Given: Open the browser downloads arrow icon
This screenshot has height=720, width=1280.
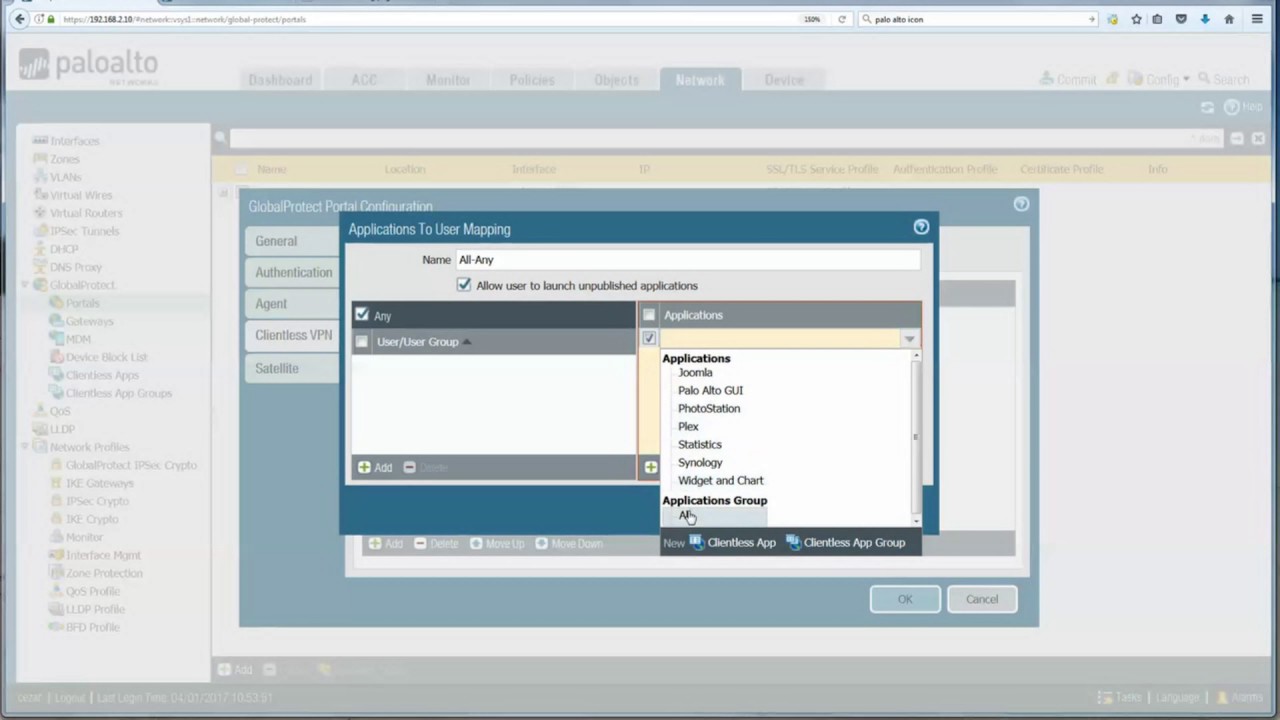Looking at the screenshot, I should 1205,19.
